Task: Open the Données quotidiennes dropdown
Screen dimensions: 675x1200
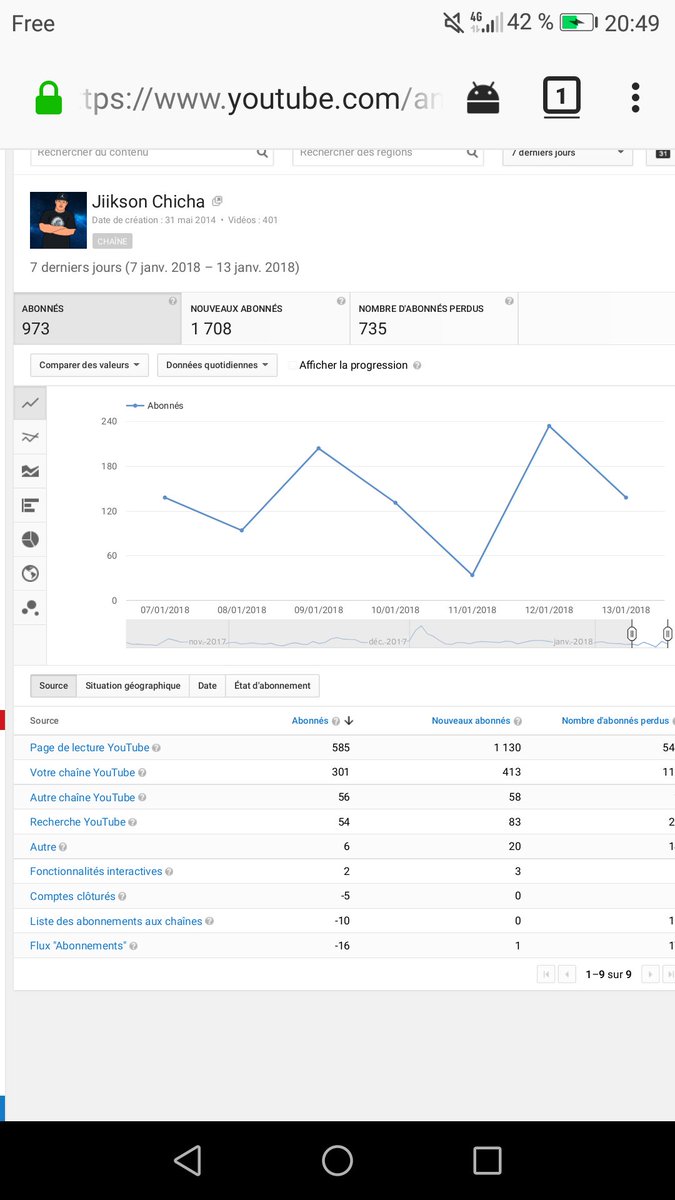Action: [217, 365]
